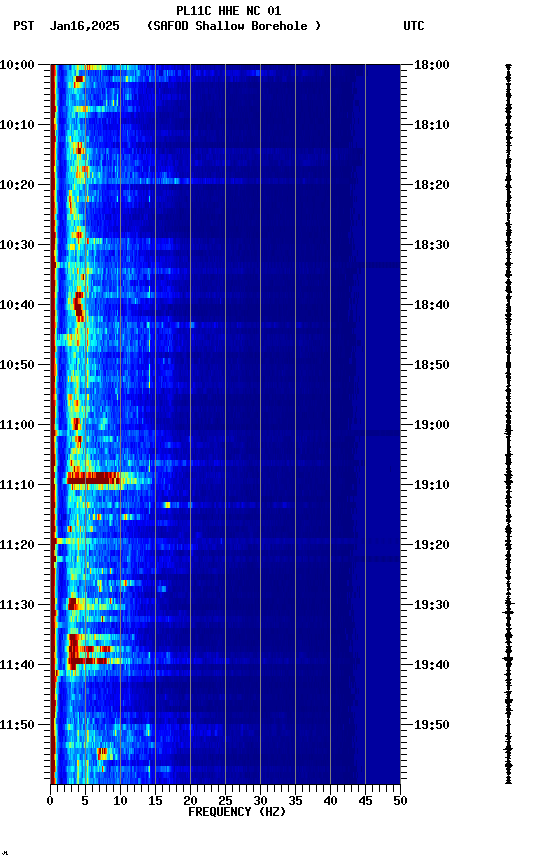Screen dimensions: 552x864
Task: Click the '30' frequency axis label
Action: (x=260, y=801)
